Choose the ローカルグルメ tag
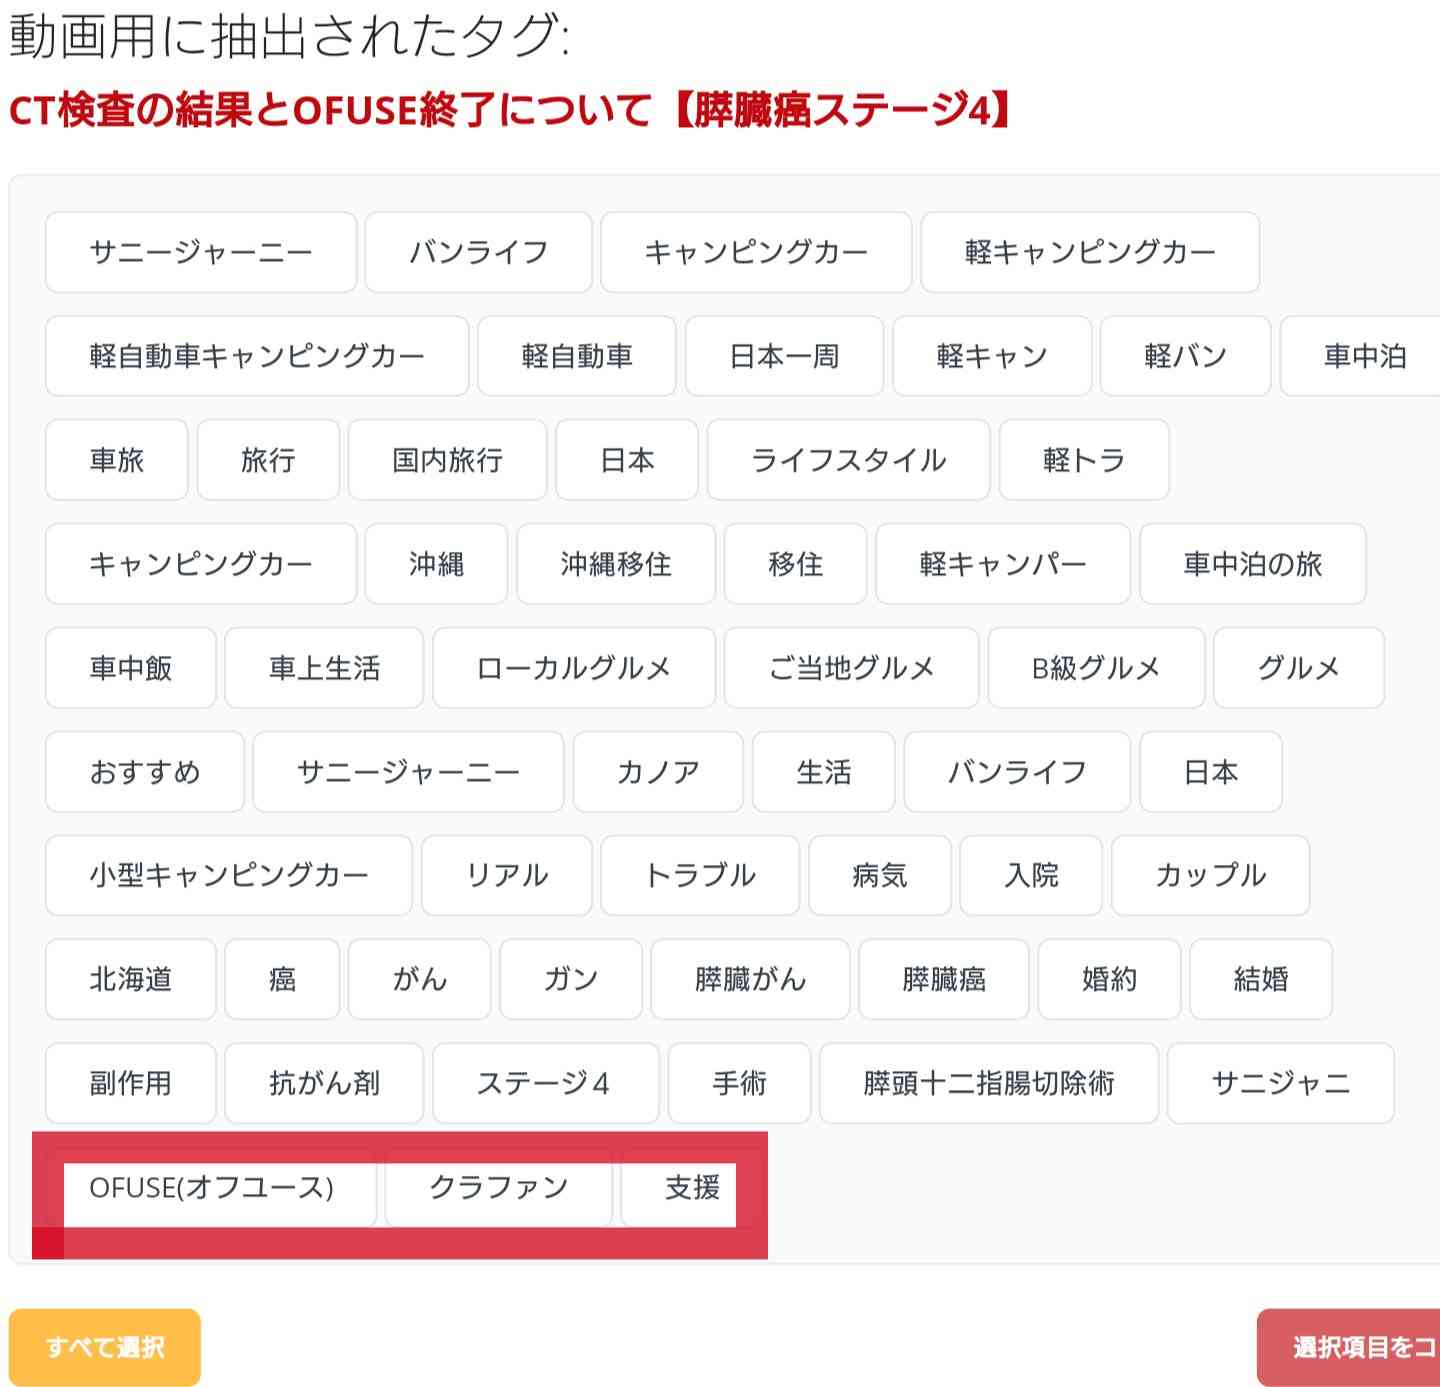1440x1387 pixels. (574, 668)
